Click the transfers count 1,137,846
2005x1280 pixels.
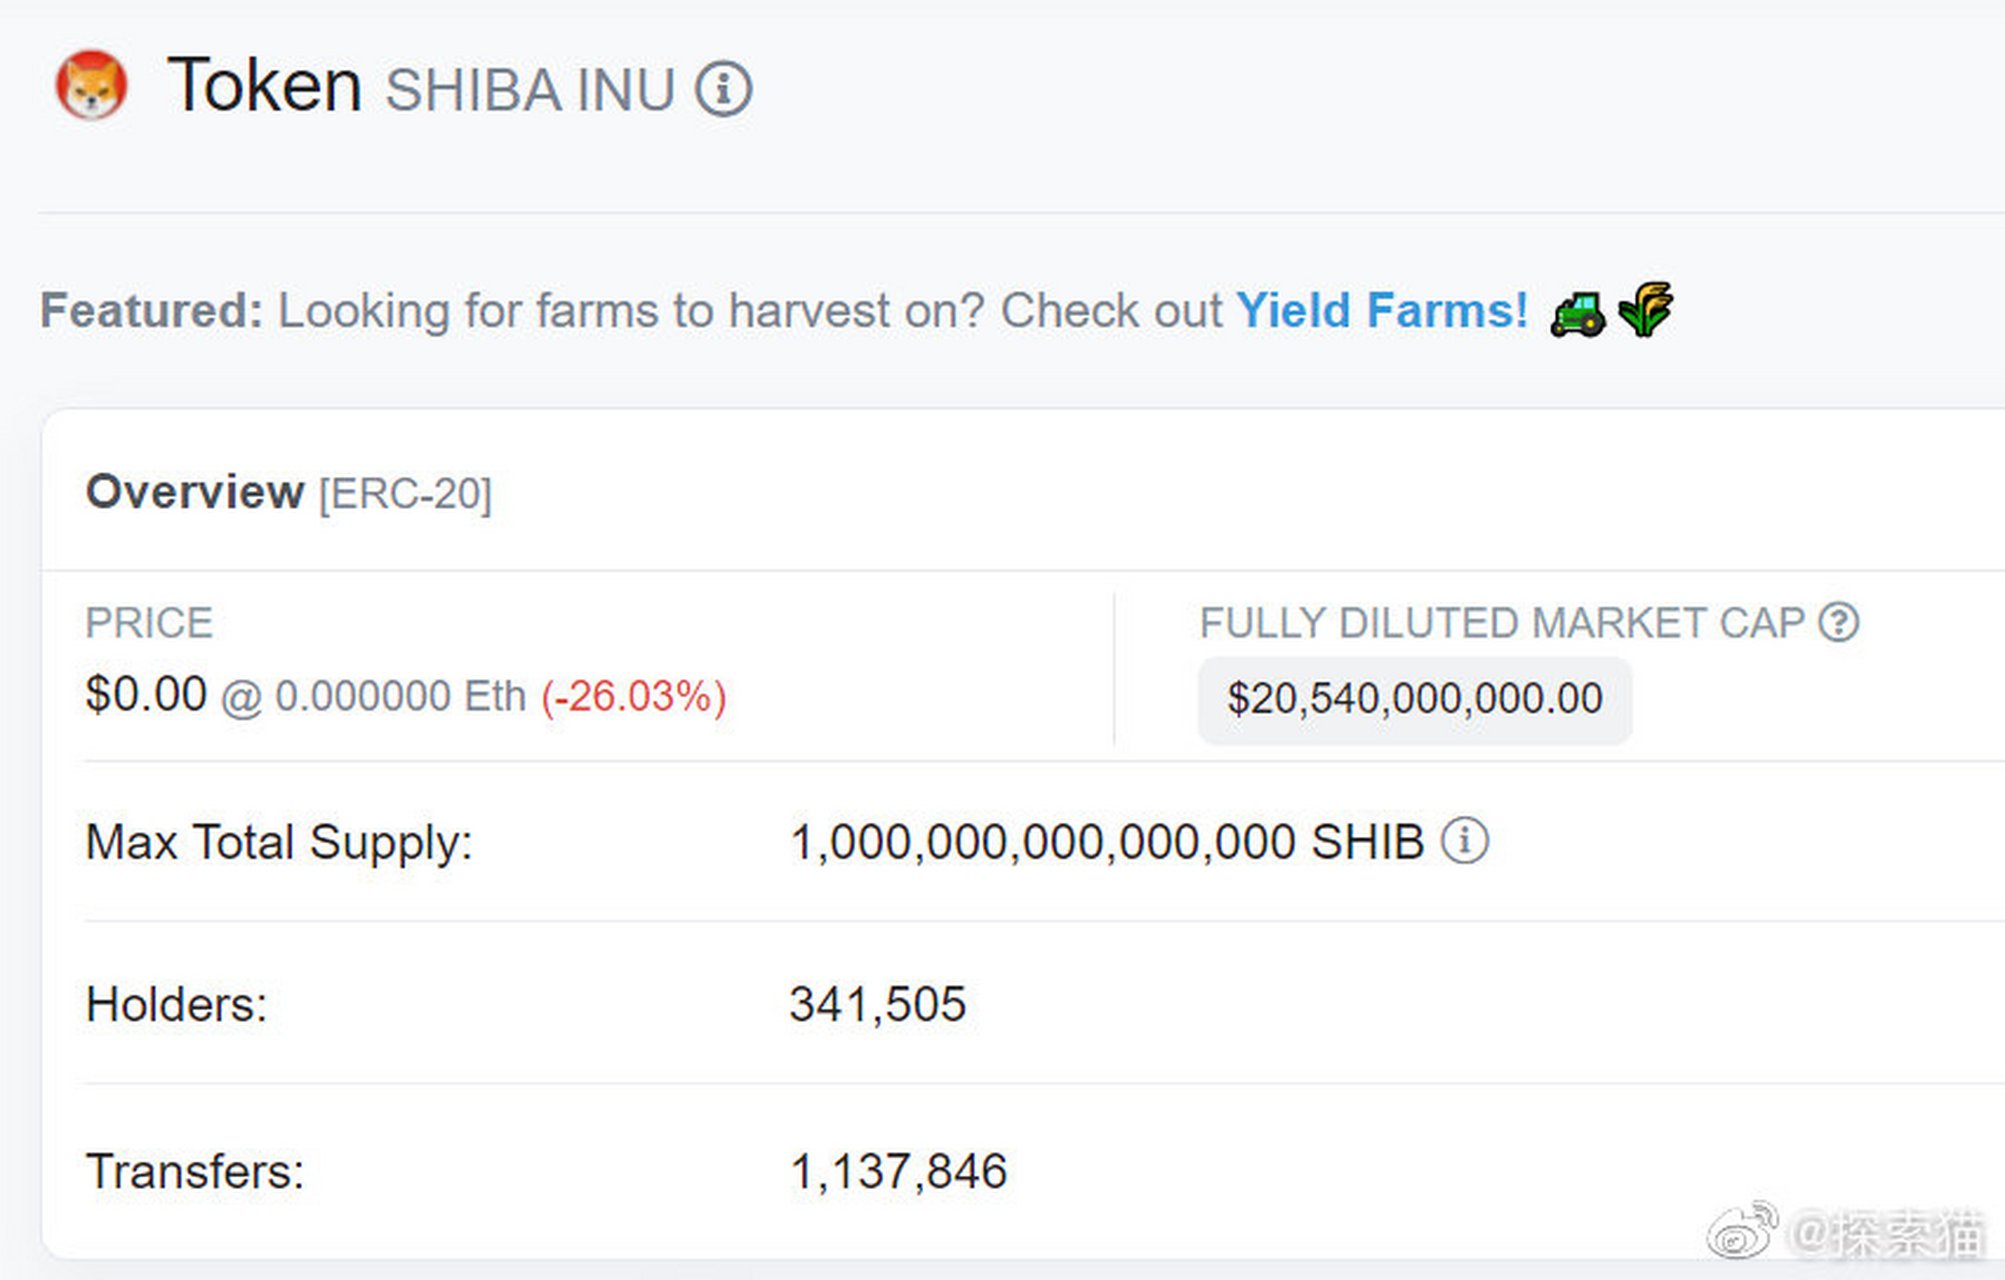tap(898, 1171)
